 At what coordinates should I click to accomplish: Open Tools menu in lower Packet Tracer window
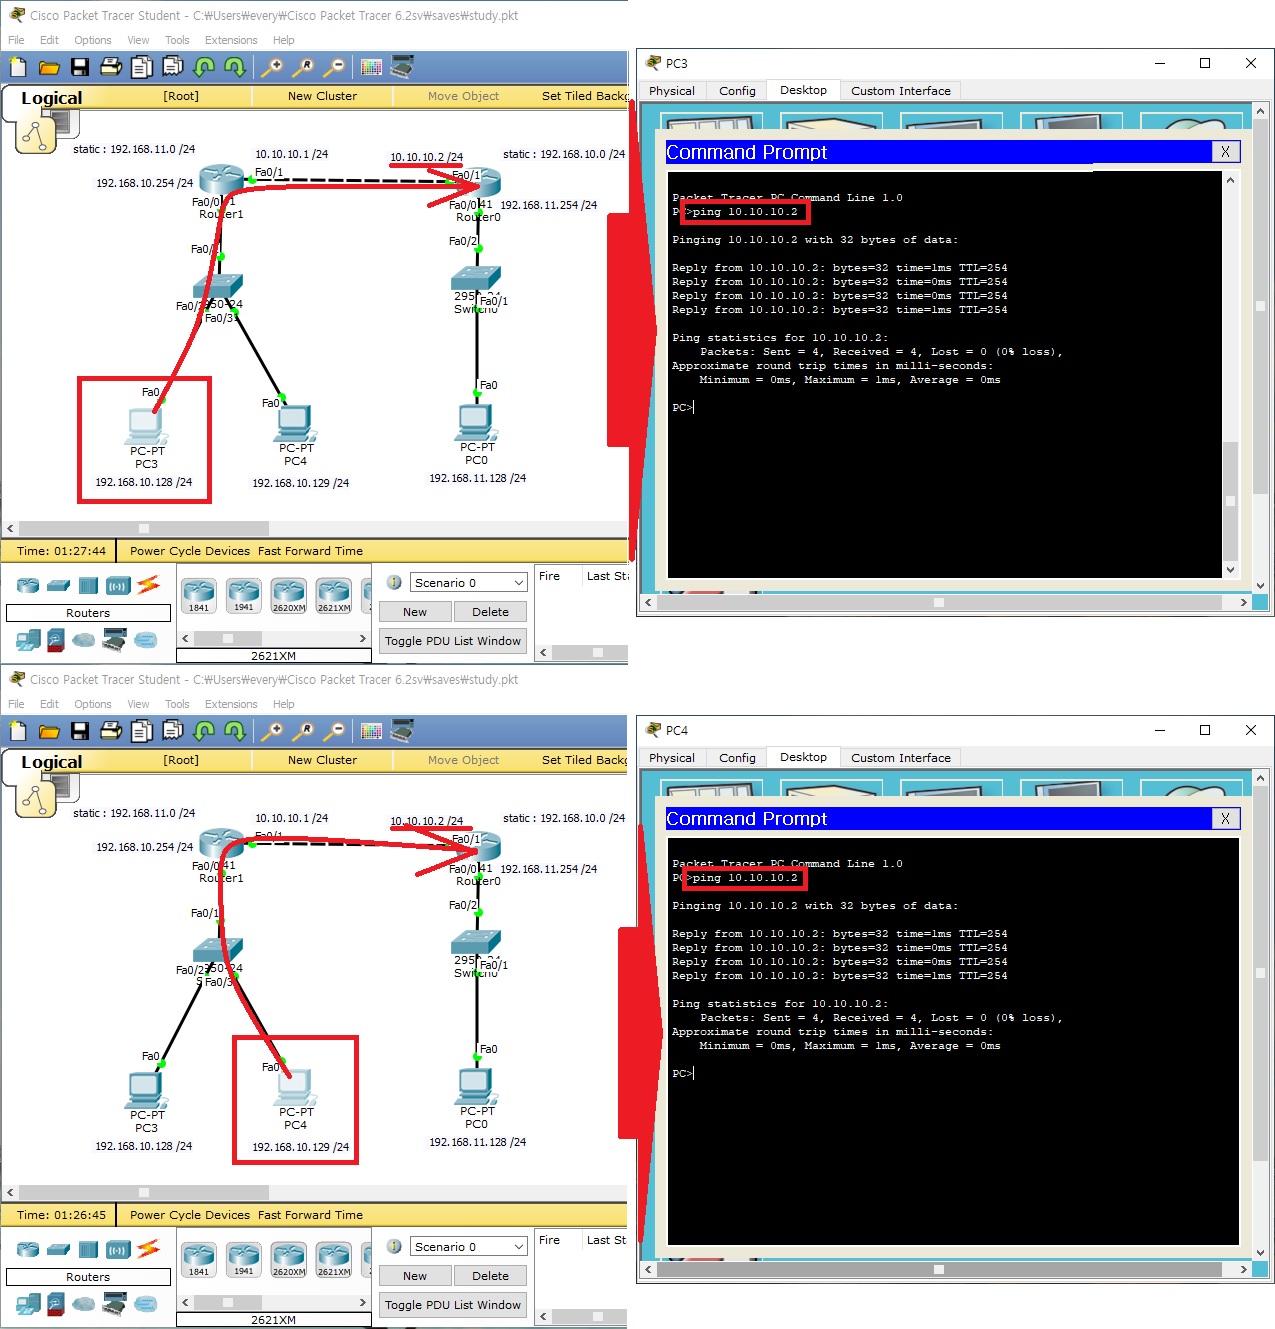pos(177,704)
